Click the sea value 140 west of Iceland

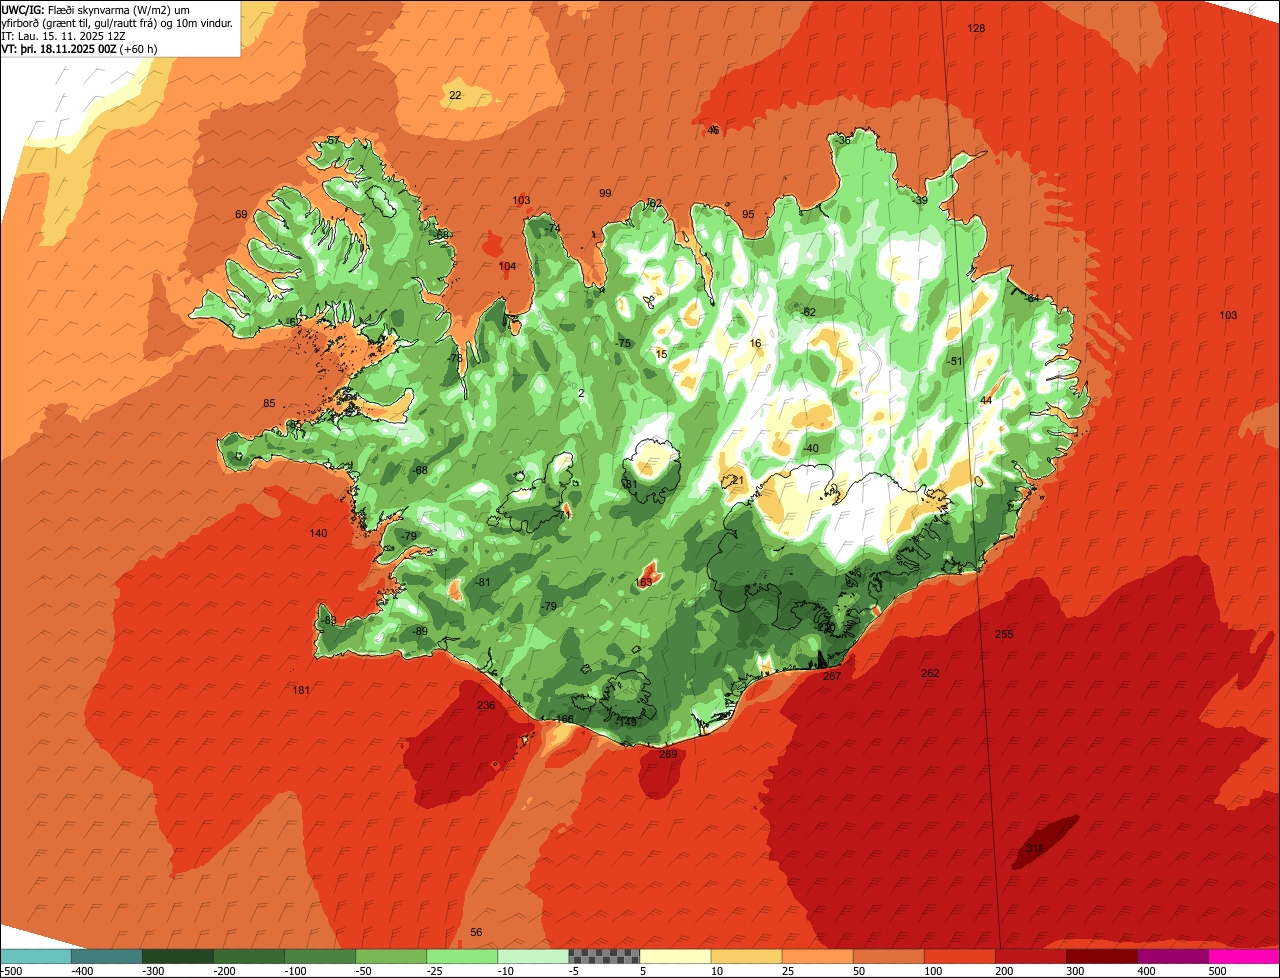point(318,533)
